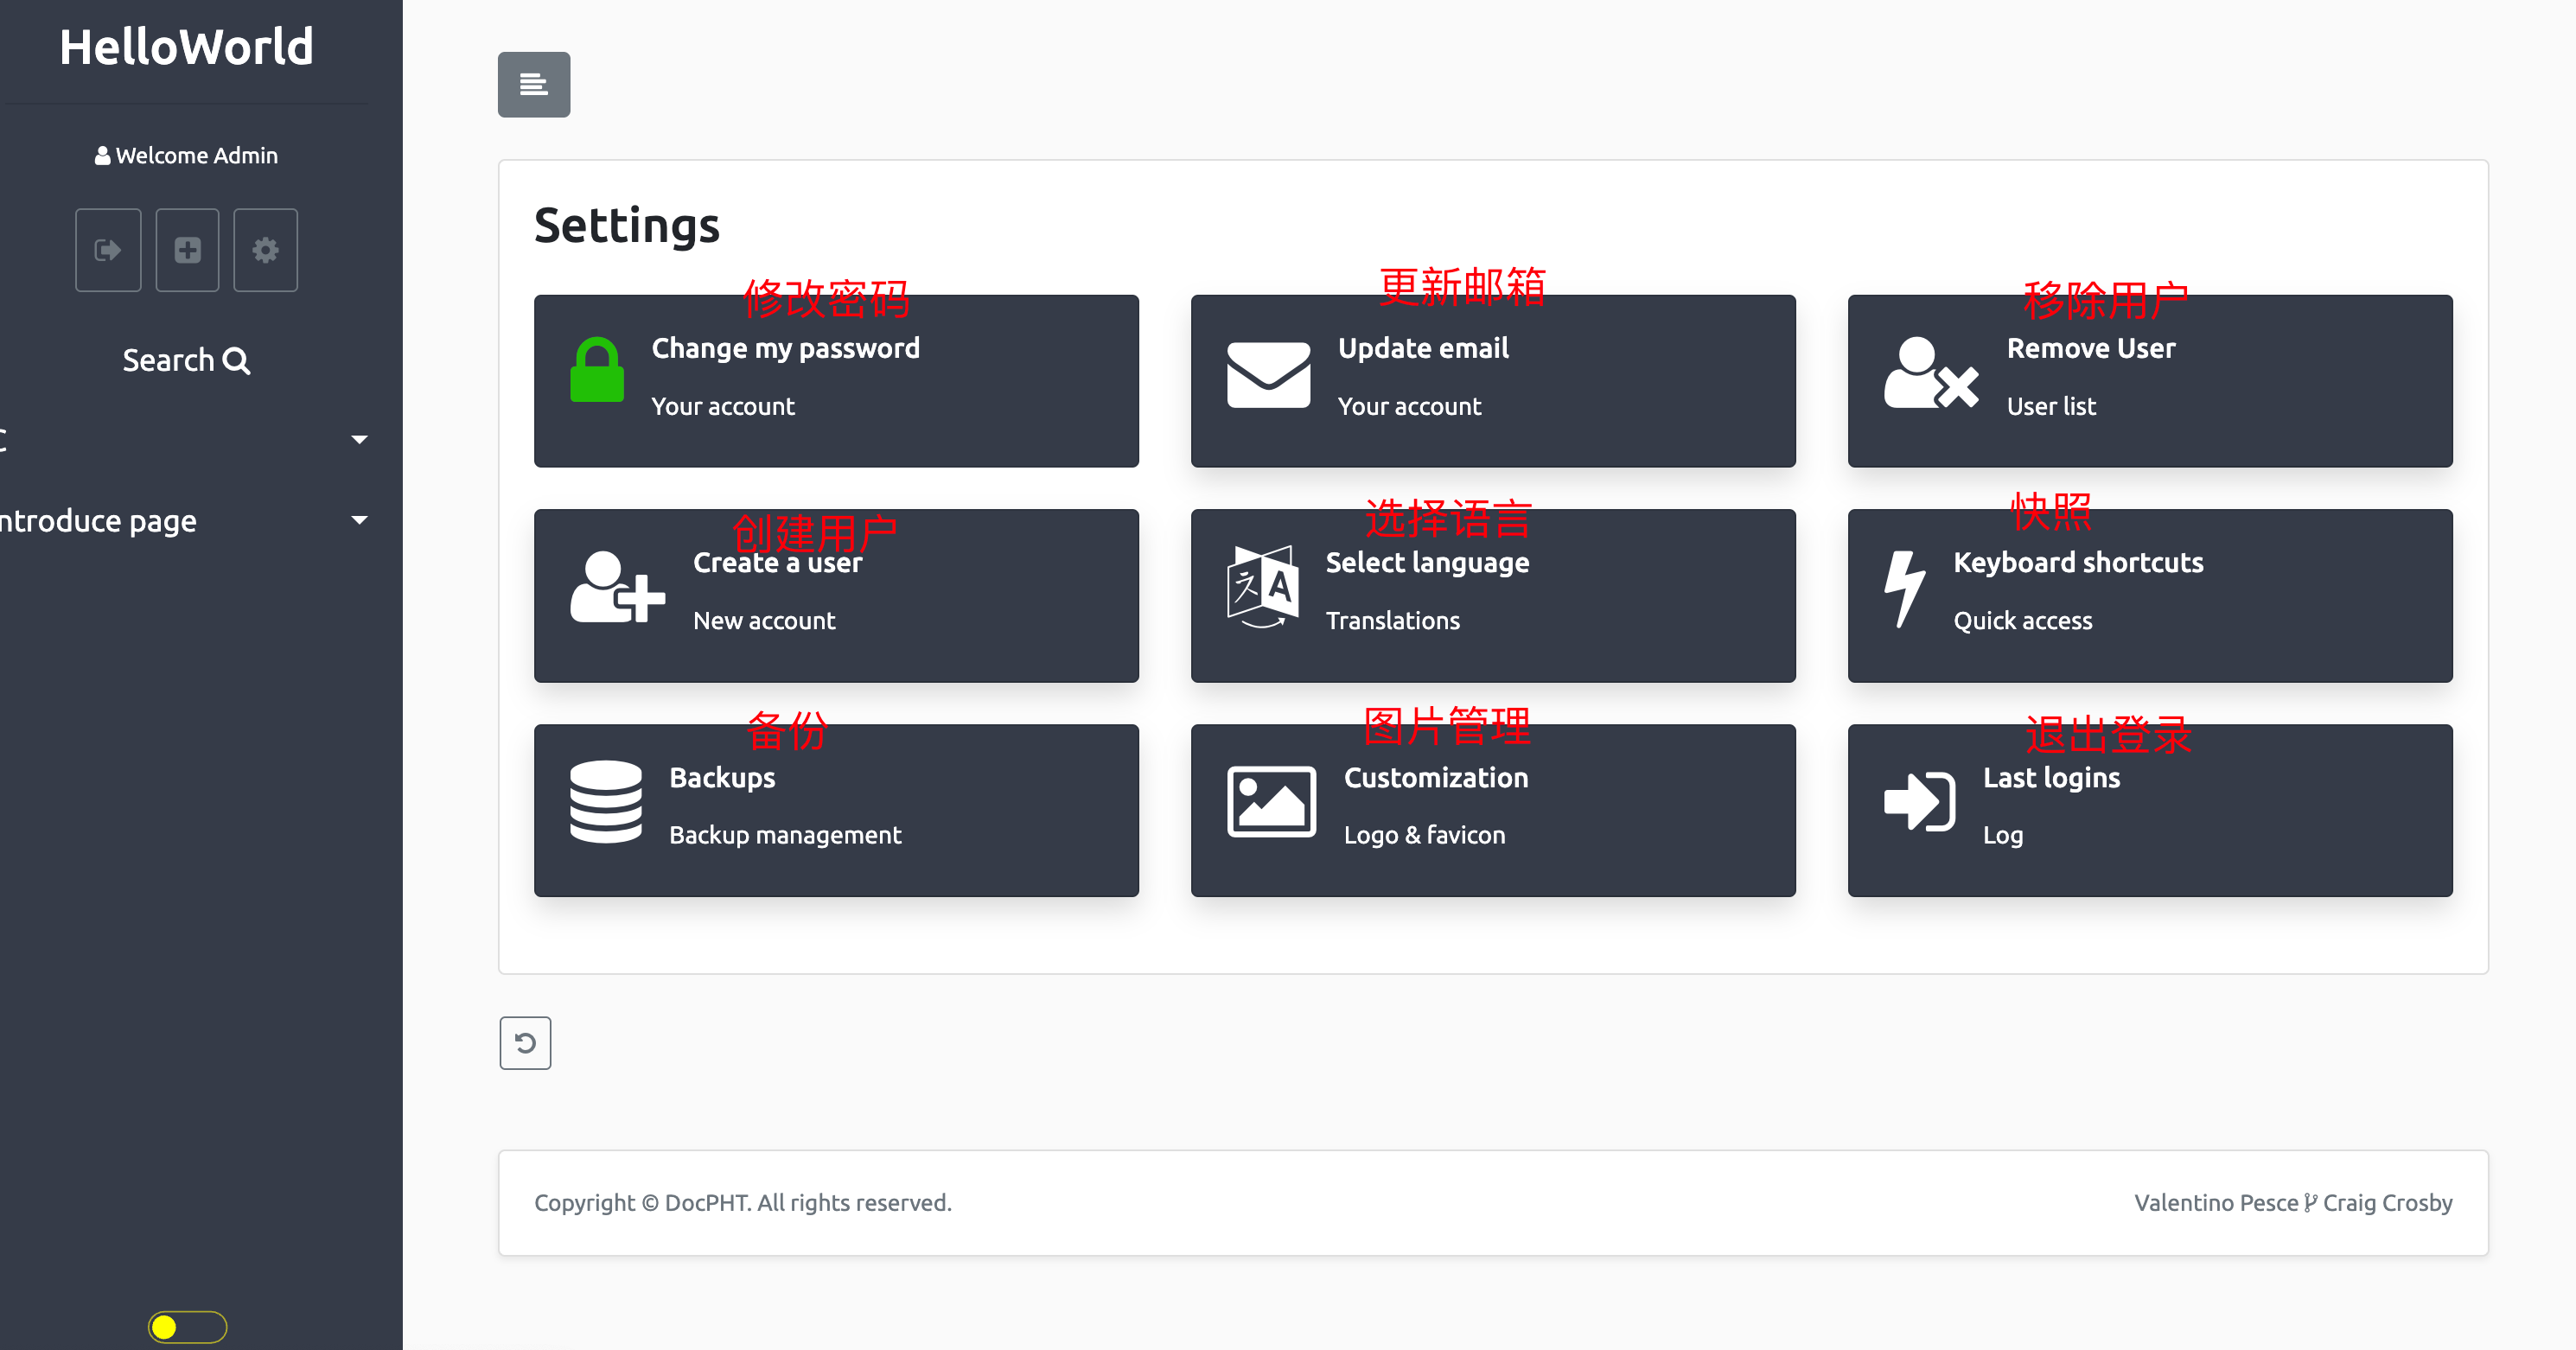Click the Settings heading
This screenshot has width=2576, height=1350.
(x=627, y=226)
